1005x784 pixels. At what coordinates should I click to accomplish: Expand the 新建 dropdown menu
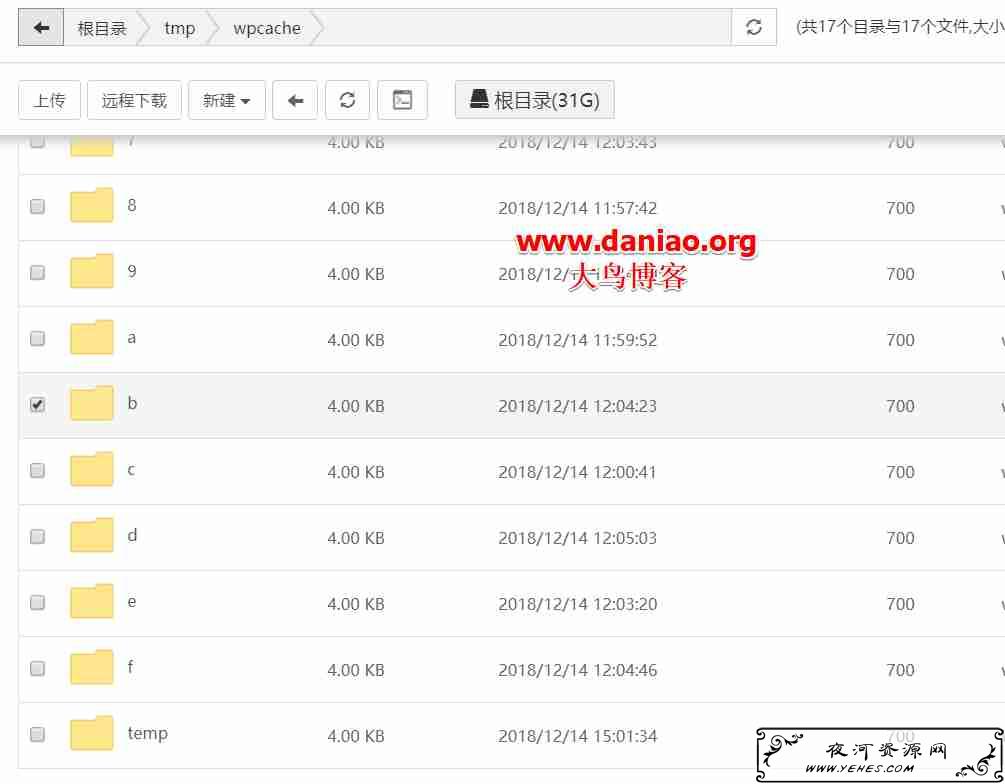tap(226, 100)
